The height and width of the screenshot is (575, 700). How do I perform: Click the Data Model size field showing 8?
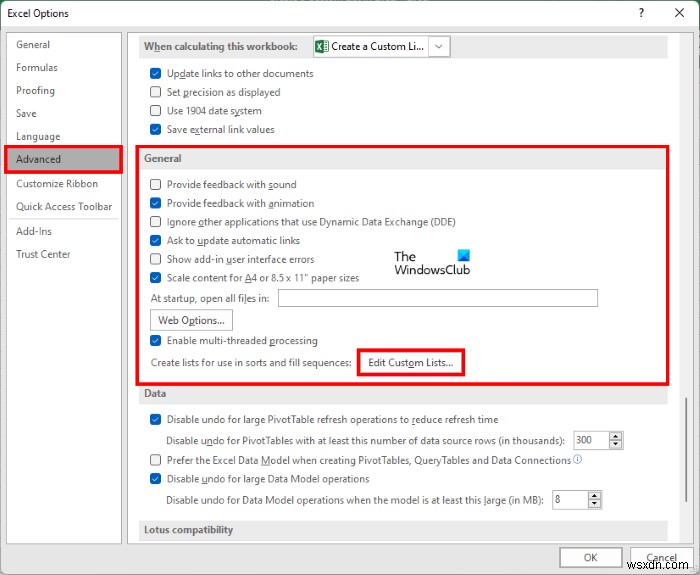pyautogui.click(x=569, y=500)
